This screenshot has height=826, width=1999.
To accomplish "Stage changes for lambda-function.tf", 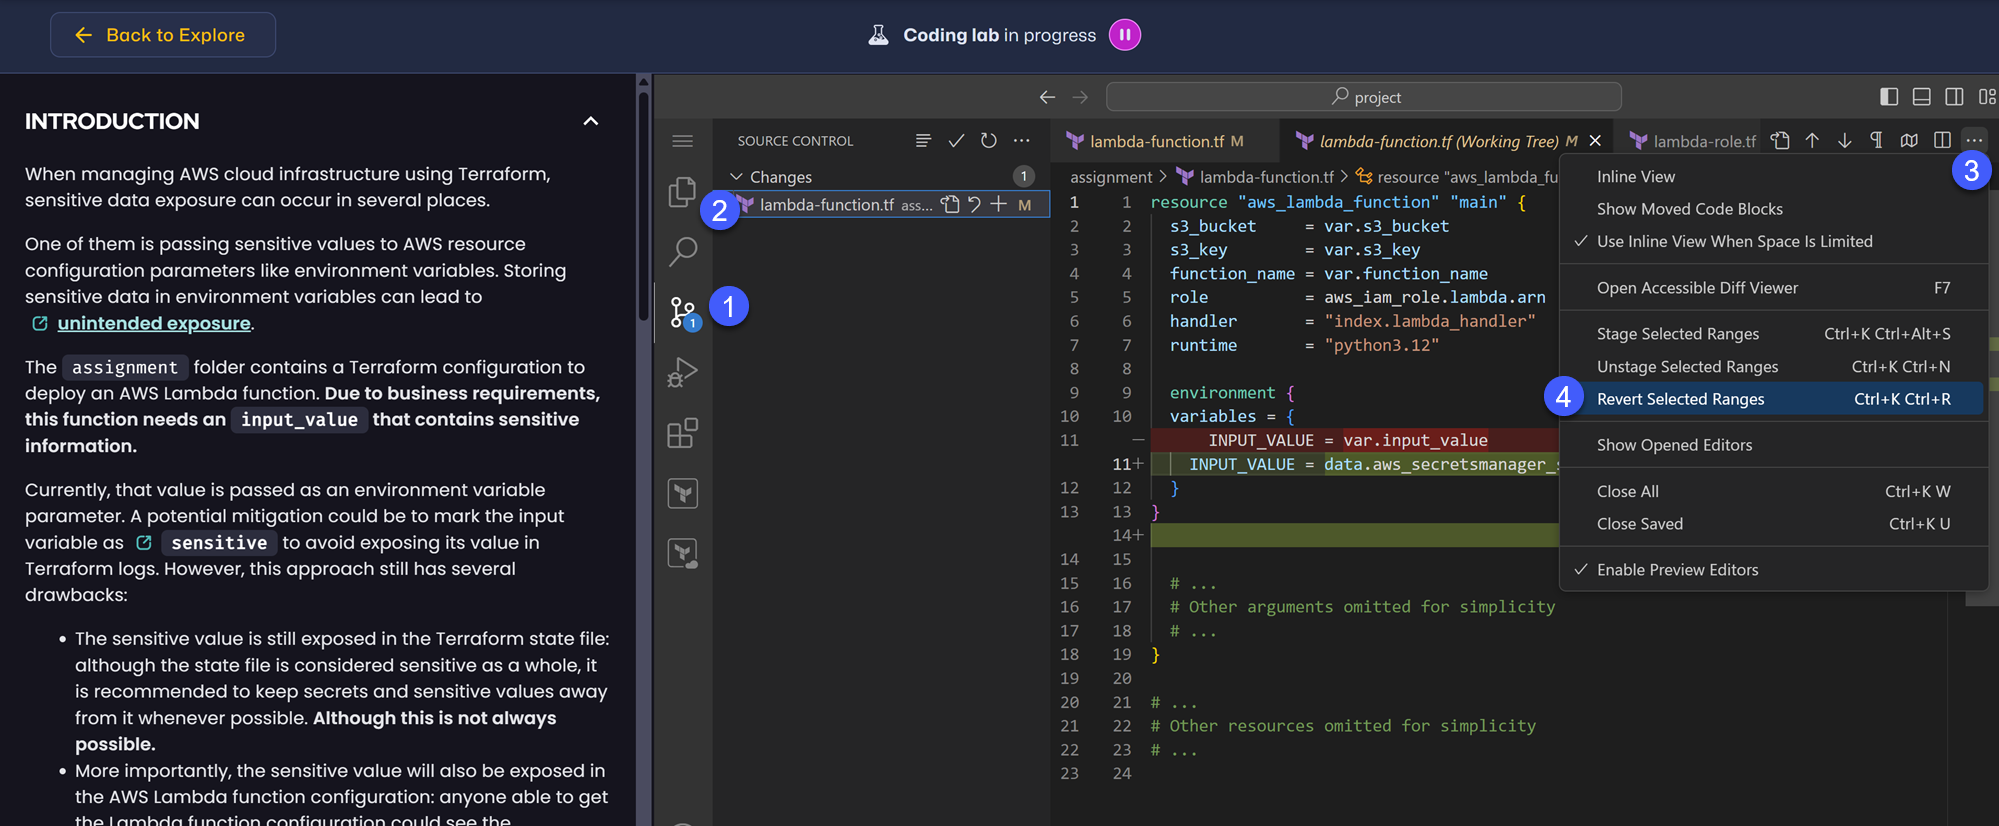I will (999, 204).
